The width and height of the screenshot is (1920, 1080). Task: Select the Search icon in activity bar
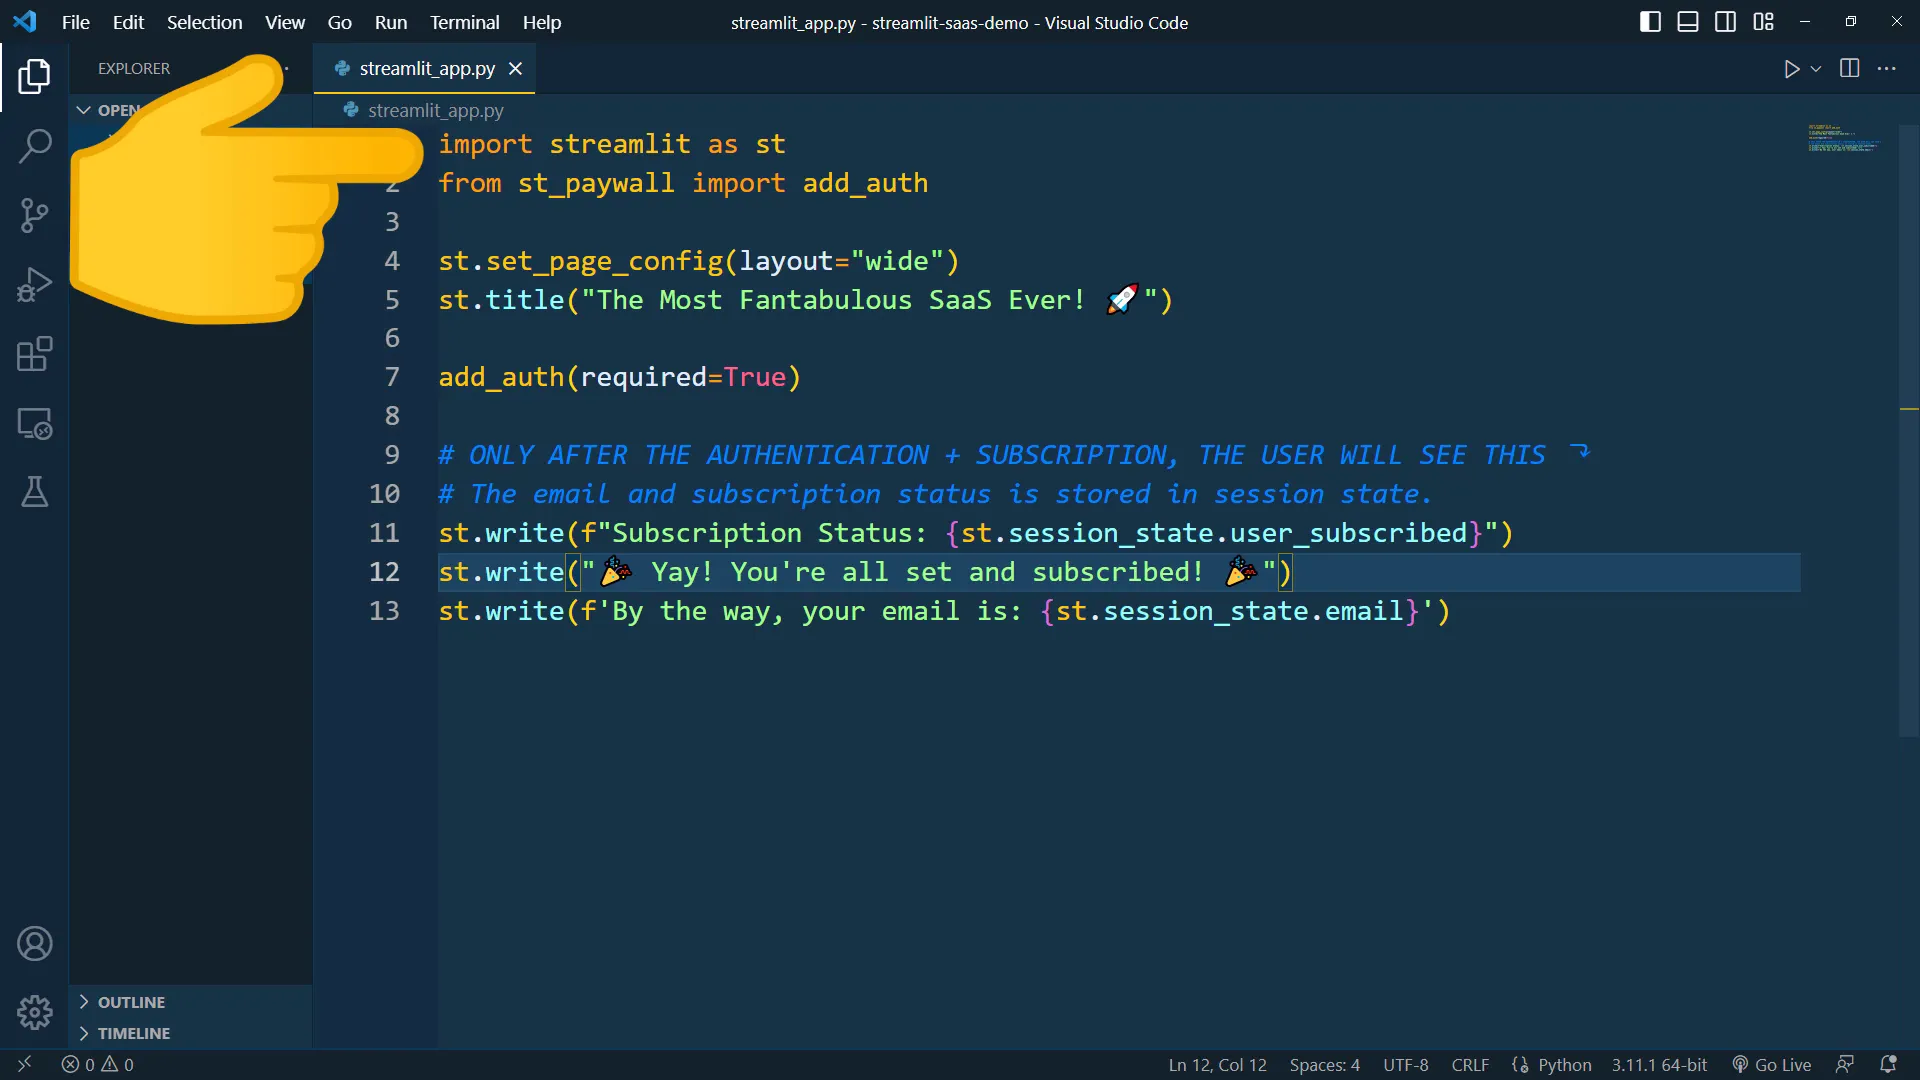pyautogui.click(x=35, y=147)
